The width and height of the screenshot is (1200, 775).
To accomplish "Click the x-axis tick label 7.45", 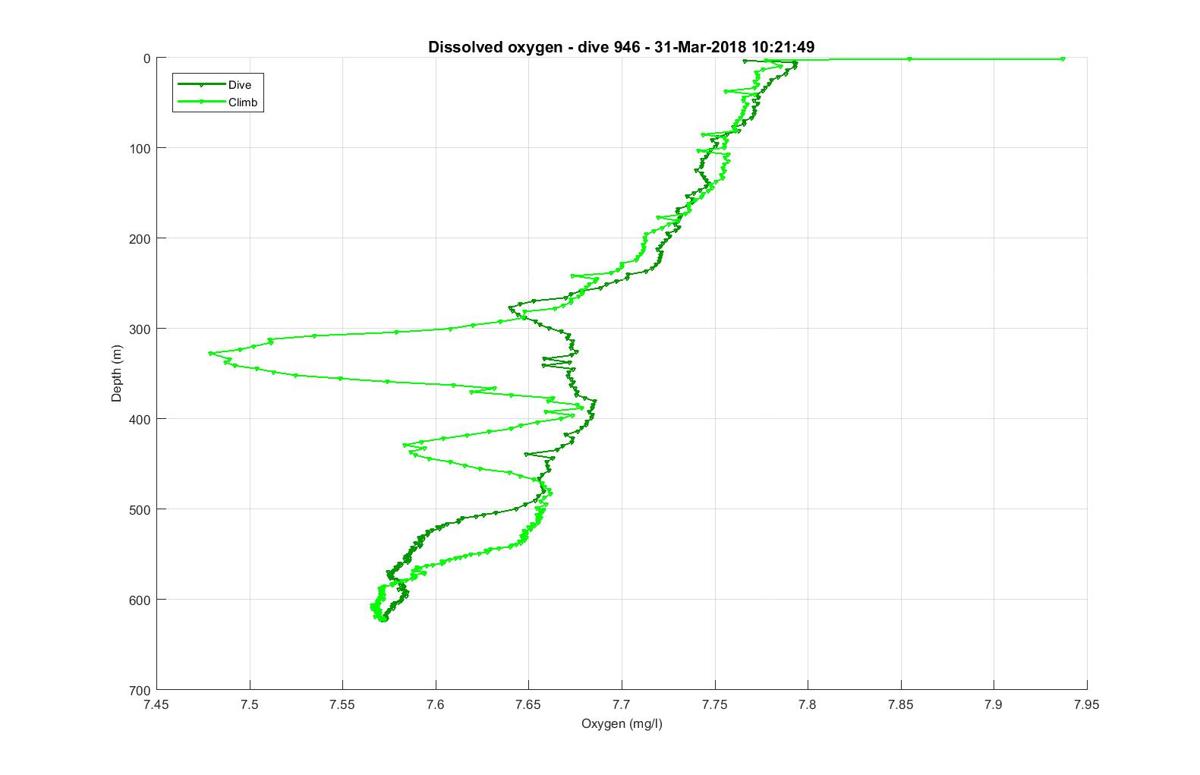I will [157, 704].
